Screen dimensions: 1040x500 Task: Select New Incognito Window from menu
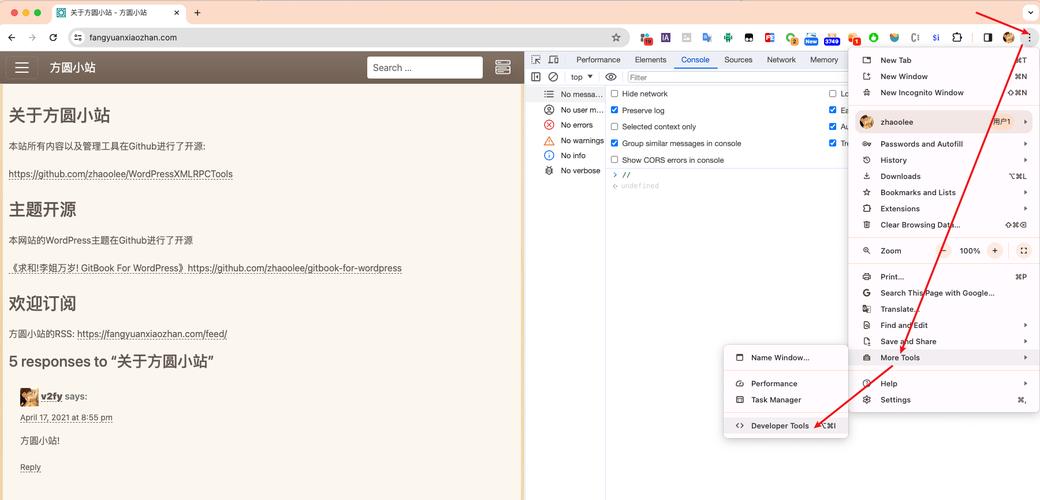click(x=944, y=93)
